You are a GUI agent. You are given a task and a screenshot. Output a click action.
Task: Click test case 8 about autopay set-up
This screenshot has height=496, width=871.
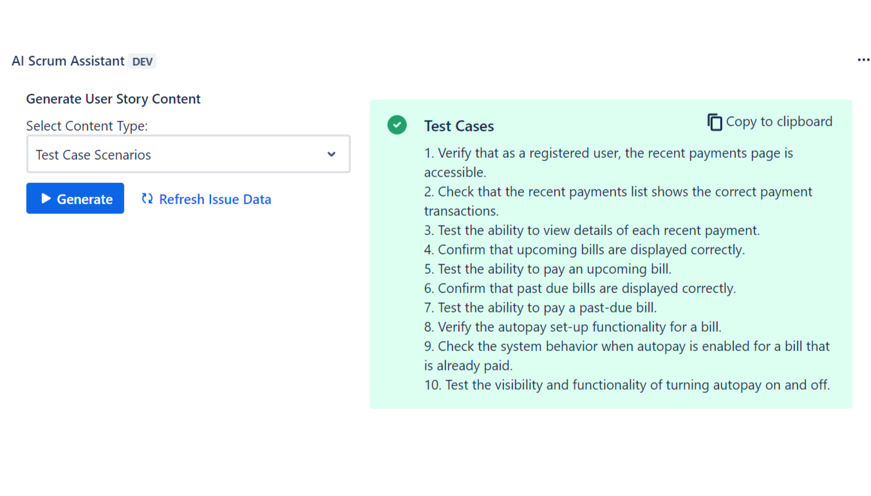(x=572, y=327)
